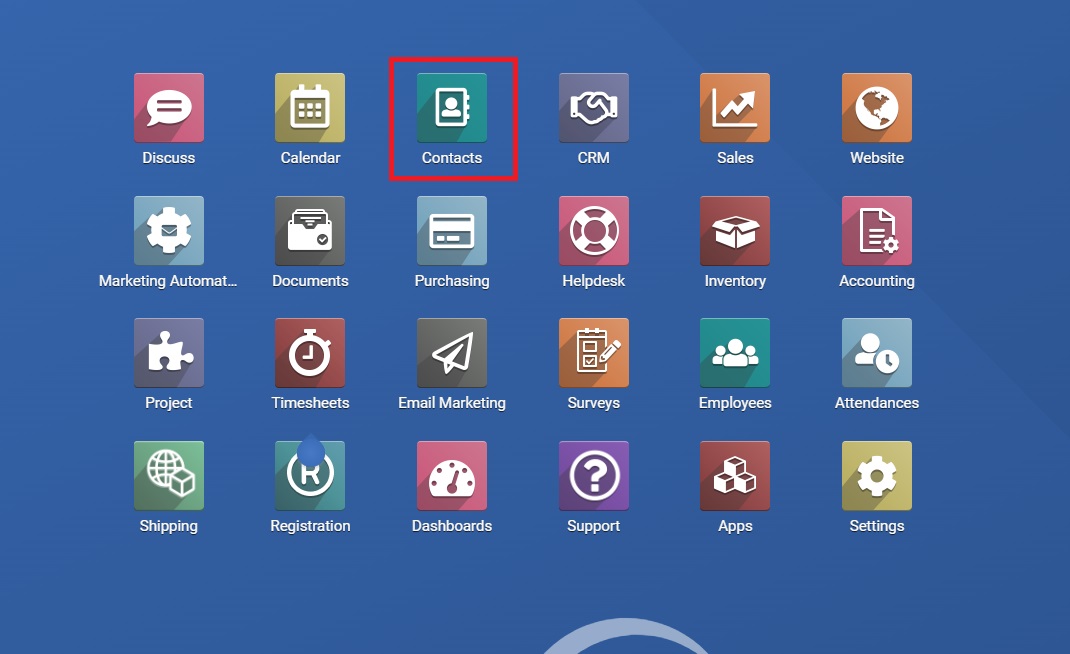
Task: Open the Sales app
Action: point(735,108)
